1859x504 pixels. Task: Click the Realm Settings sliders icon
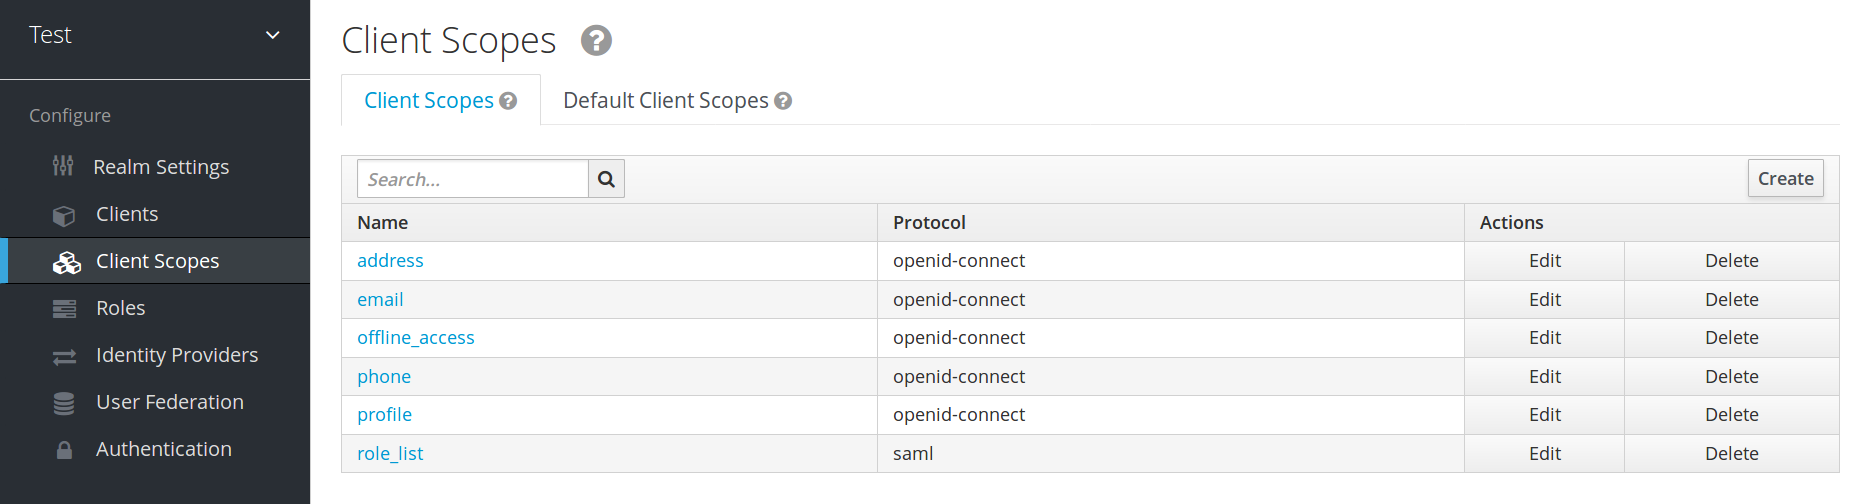point(63,166)
